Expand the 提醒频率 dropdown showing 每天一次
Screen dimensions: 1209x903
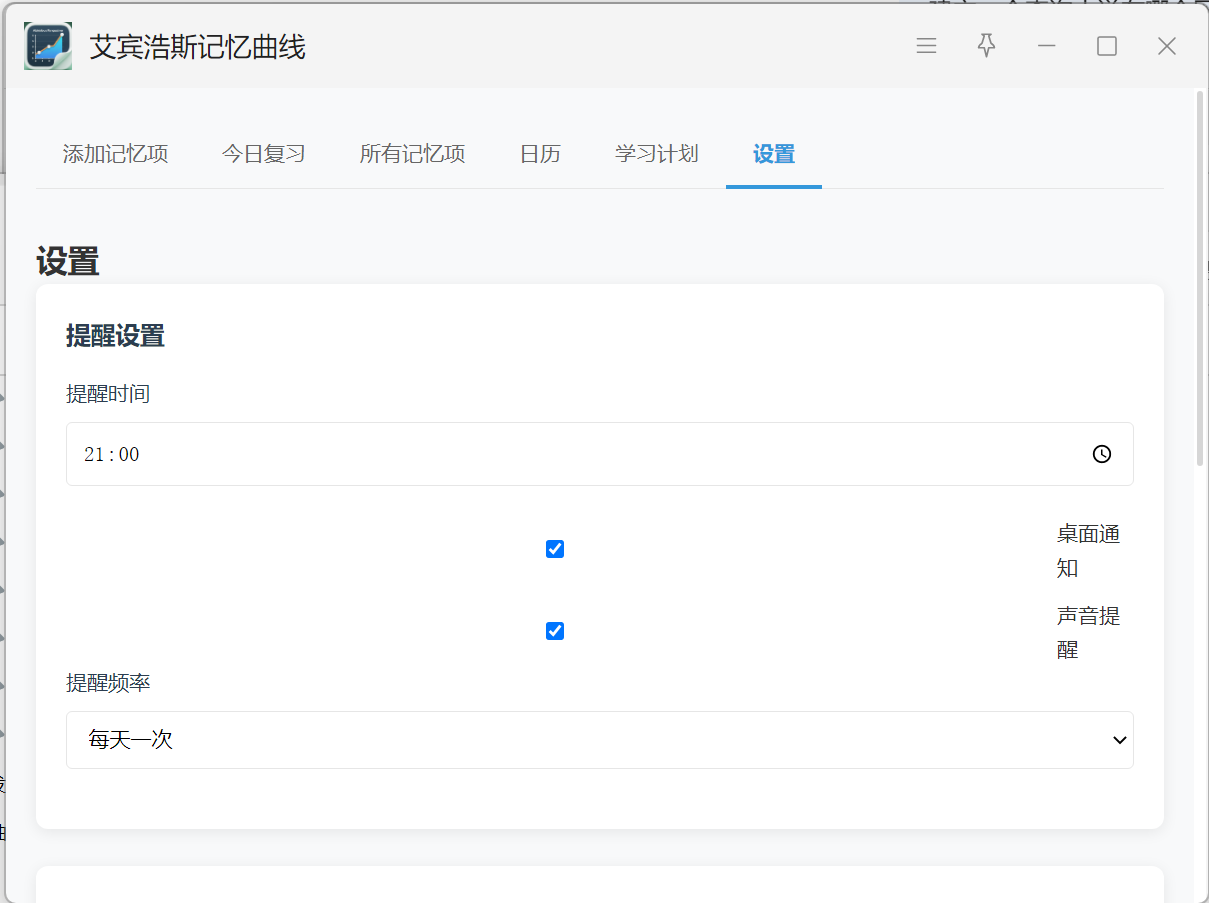click(600, 740)
